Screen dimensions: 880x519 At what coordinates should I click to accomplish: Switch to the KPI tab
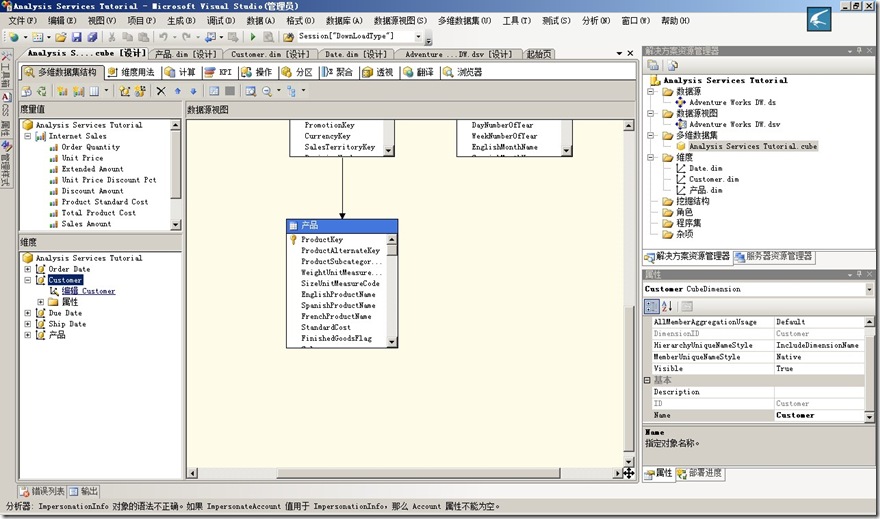[x=218, y=72]
